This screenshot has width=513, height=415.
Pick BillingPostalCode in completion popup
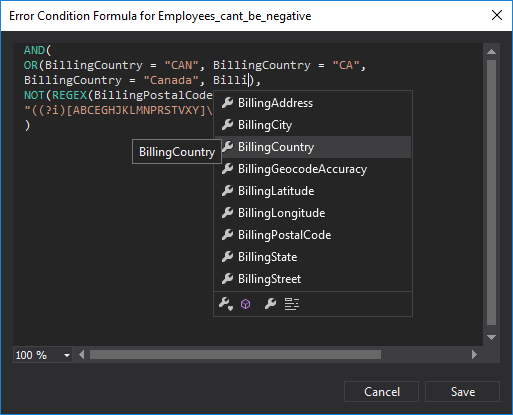[x=313, y=235]
